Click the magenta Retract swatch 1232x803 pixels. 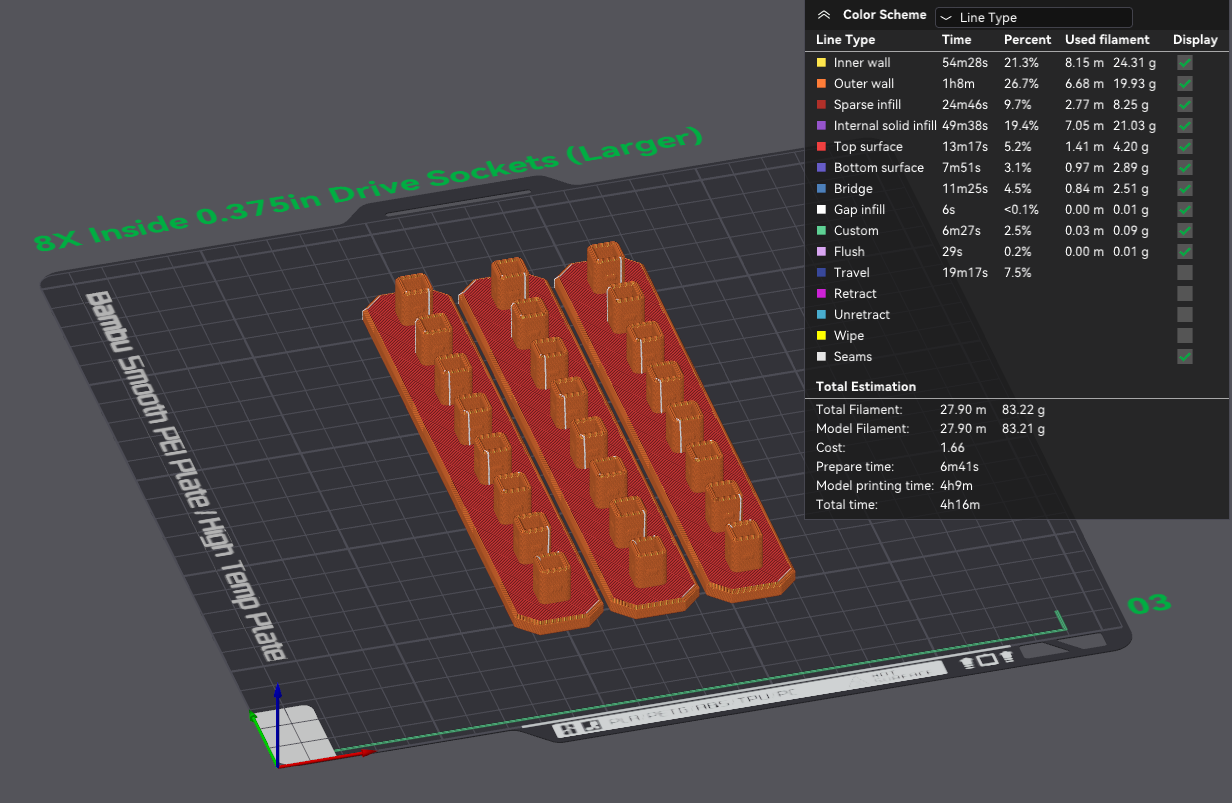[822, 294]
